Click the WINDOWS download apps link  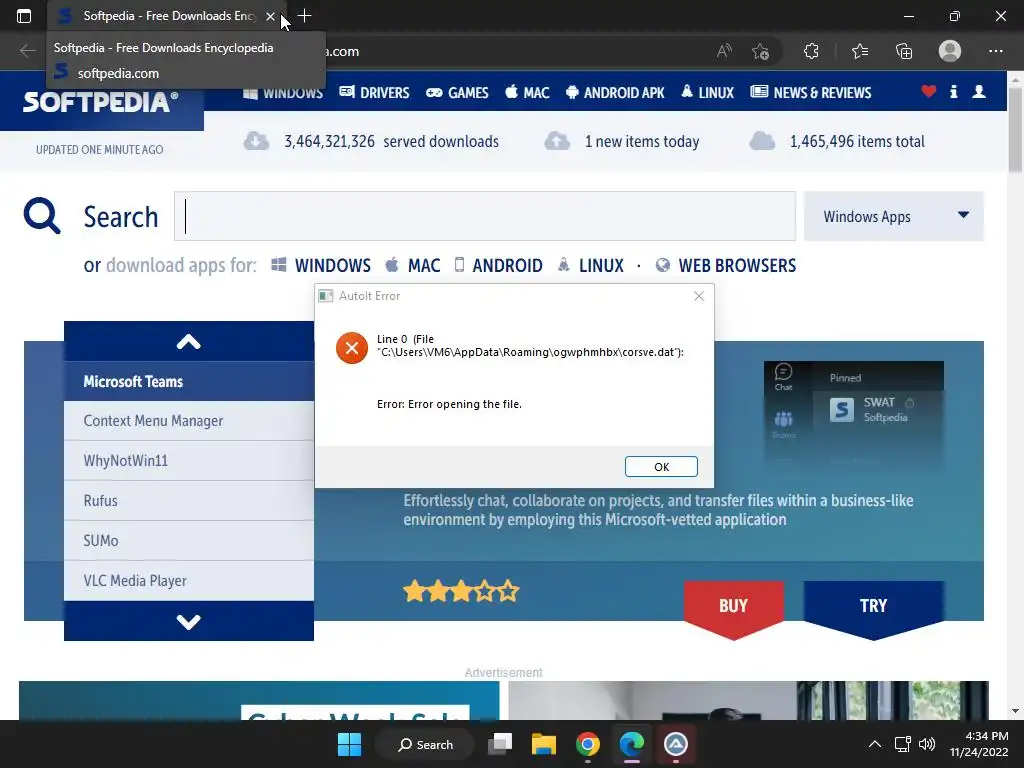click(321, 265)
